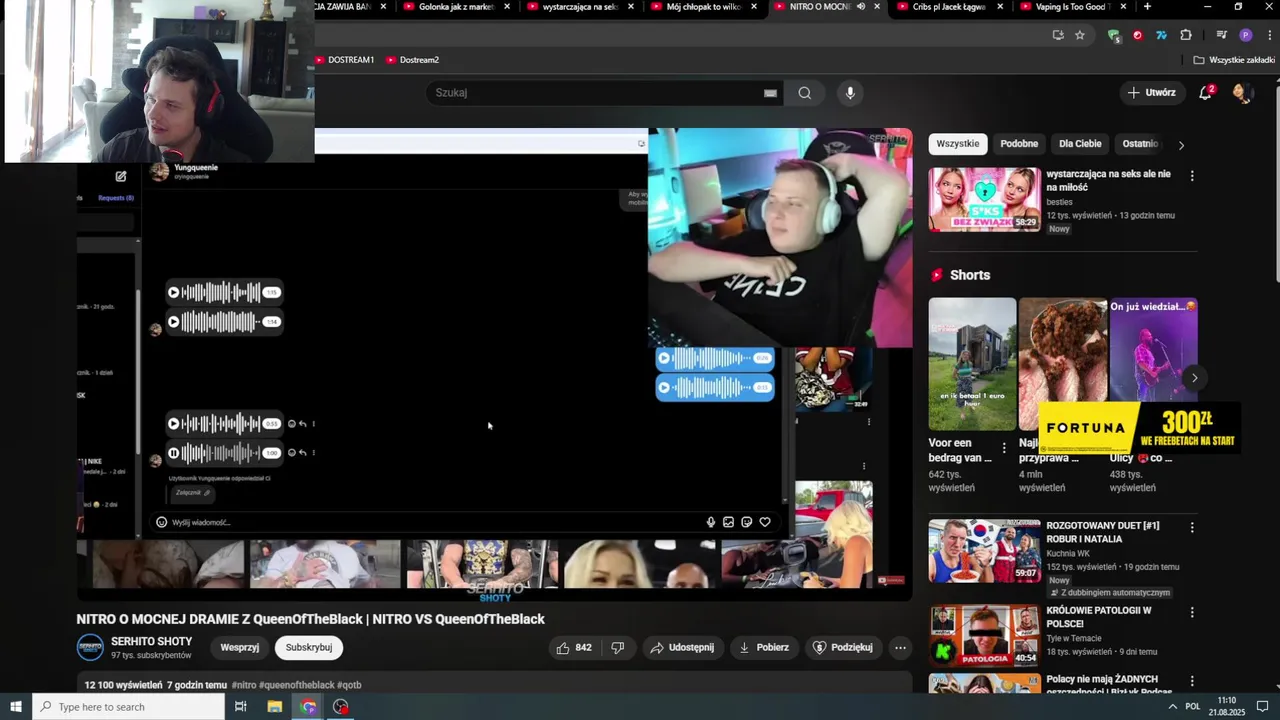This screenshot has height=720, width=1280.
Task: Open the three-dot more actions under the video
Action: pos(900,648)
